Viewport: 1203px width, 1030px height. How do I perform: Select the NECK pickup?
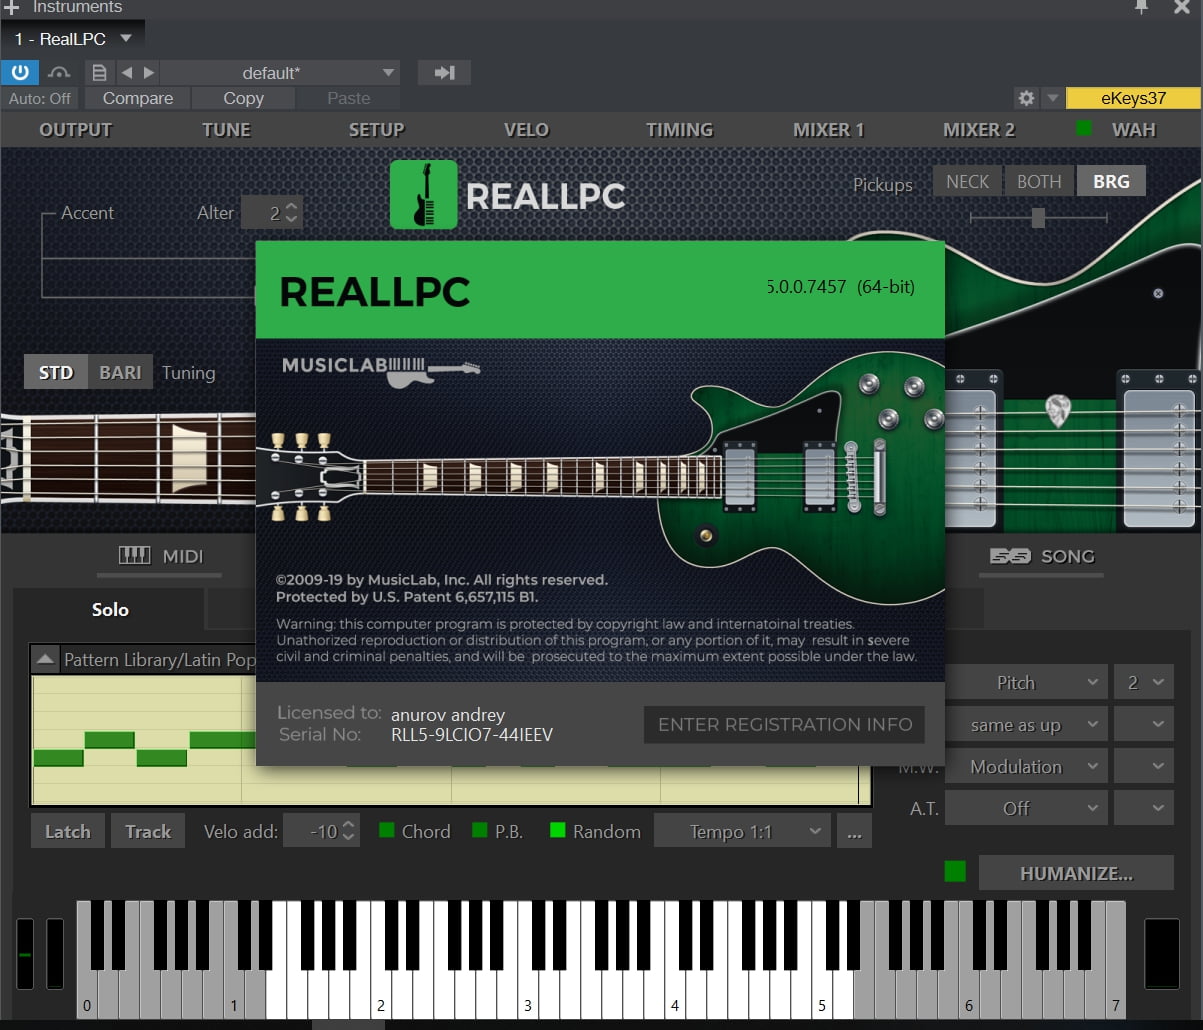[967, 181]
